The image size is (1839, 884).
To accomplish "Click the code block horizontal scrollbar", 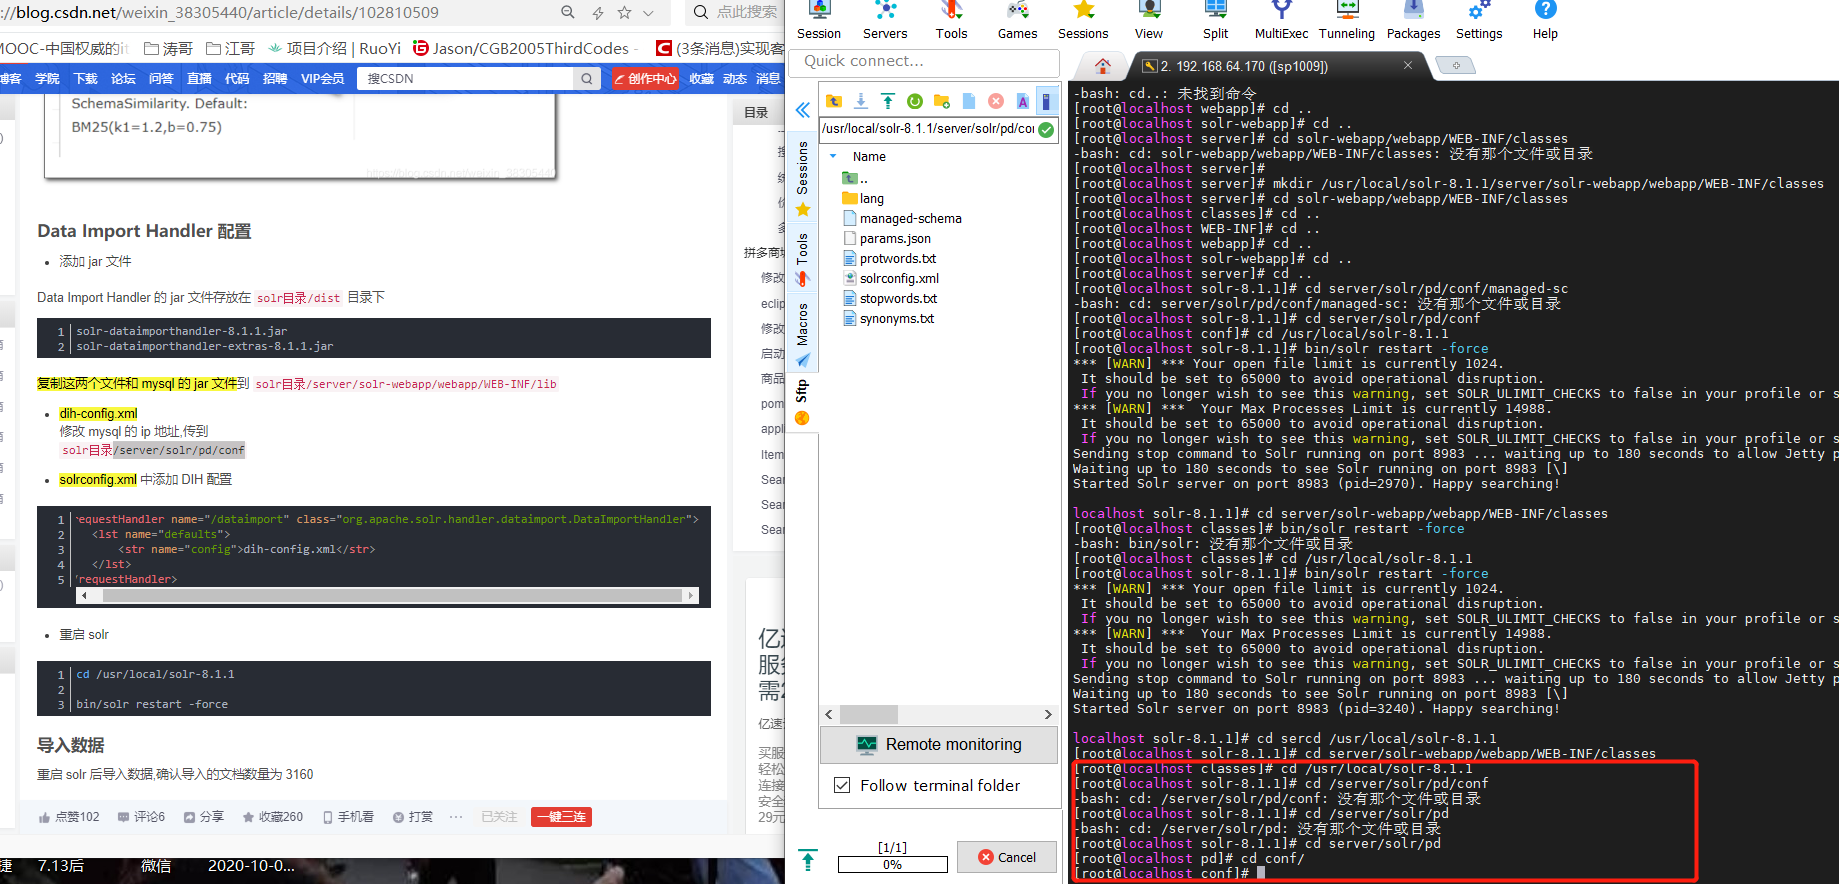I will [386, 595].
